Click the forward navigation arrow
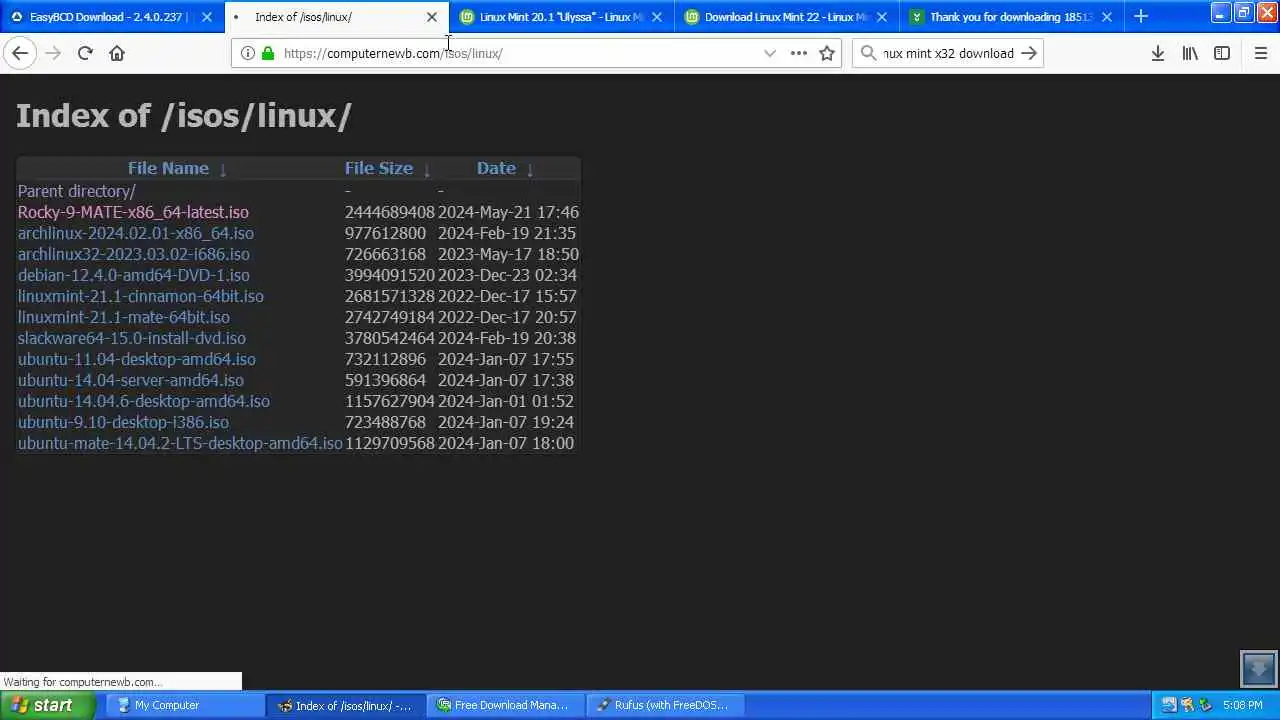 pyautogui.click(x=53, y=53)
